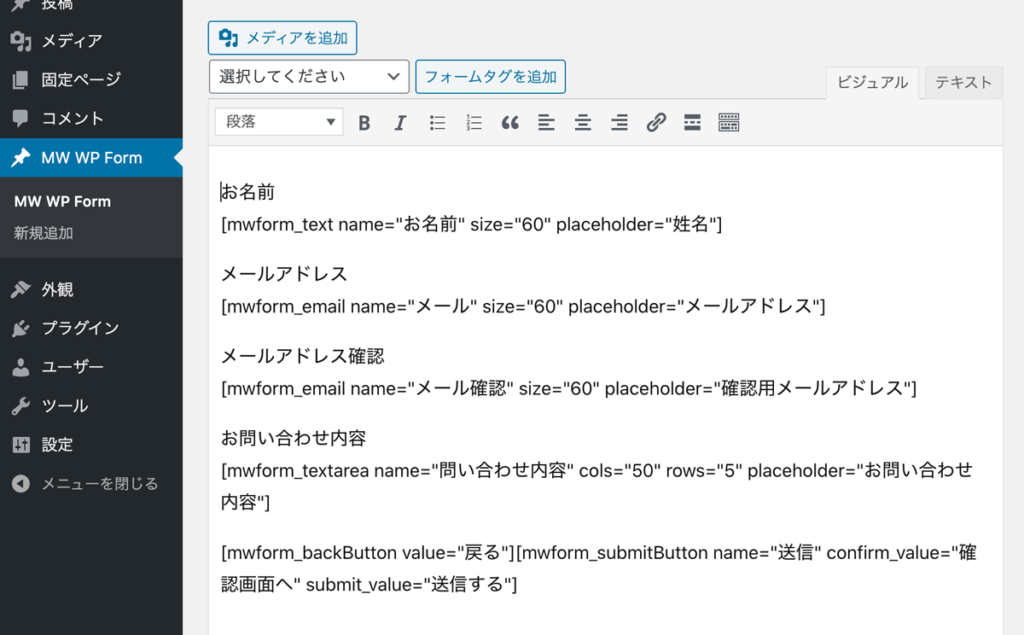Toggle bold formatting in editor toolbar
1024x635 pixels.
(364, 123)
